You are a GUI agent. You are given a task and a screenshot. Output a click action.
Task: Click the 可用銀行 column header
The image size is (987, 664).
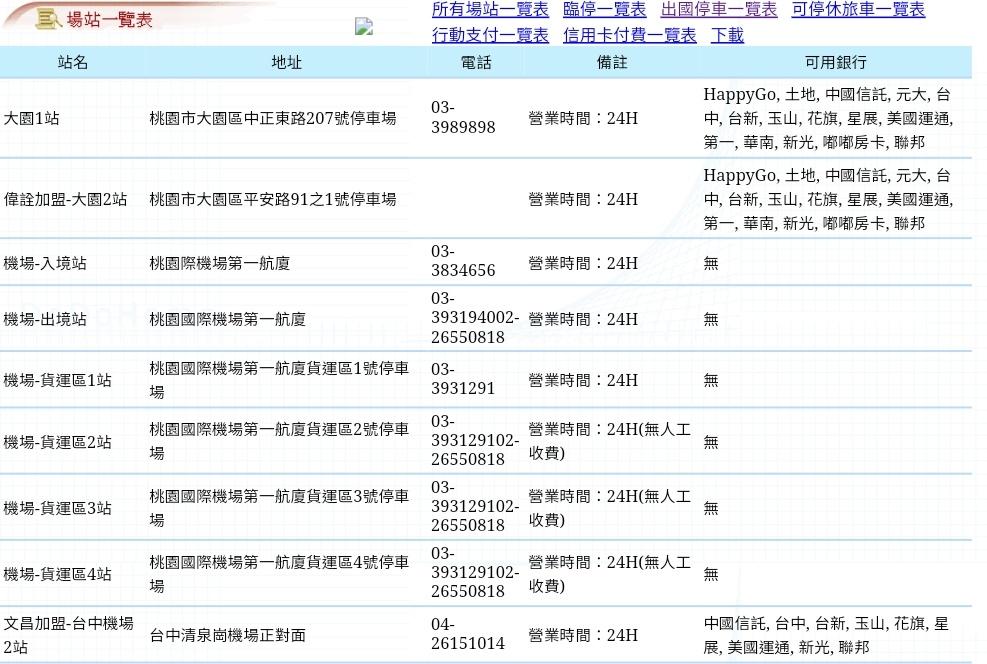835,62
